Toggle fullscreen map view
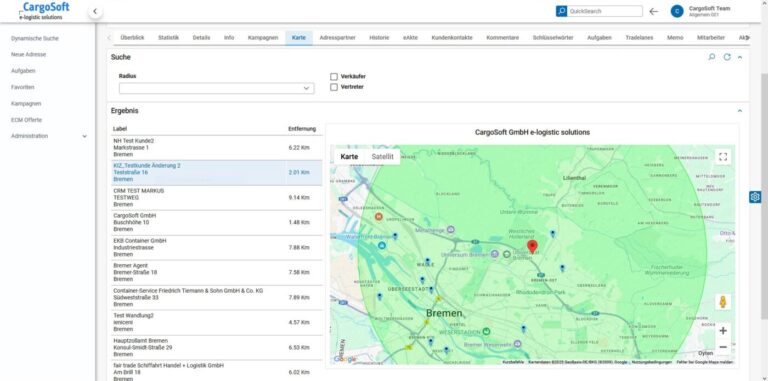Viewport: 768px width, 381px height. [723, 157]
